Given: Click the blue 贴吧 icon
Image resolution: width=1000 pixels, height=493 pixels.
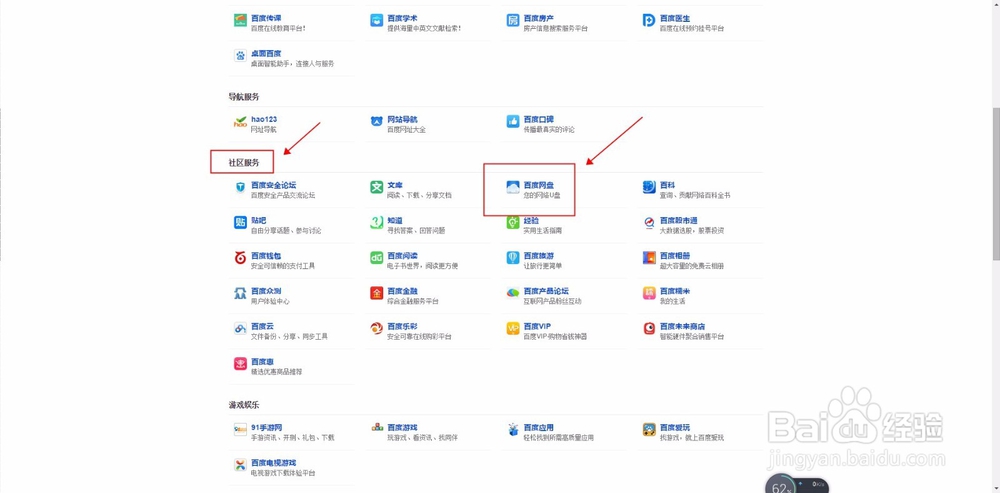Looking at the screenshot, I should click(240, 223).
